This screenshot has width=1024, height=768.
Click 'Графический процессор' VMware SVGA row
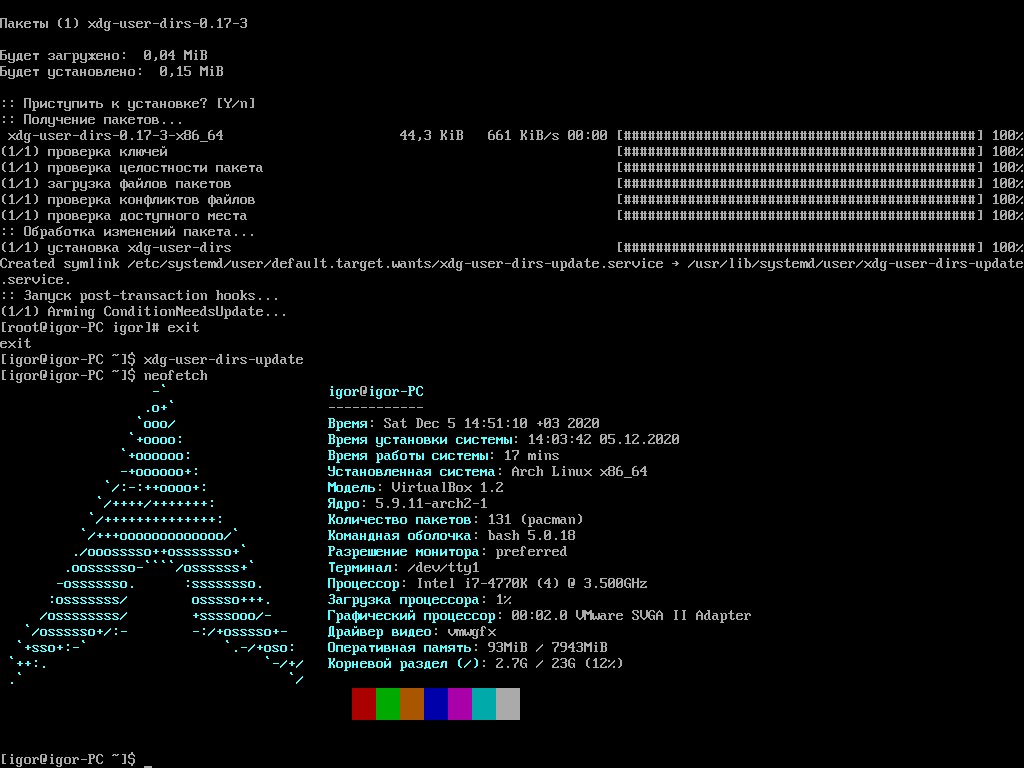[x=539, y=615]
